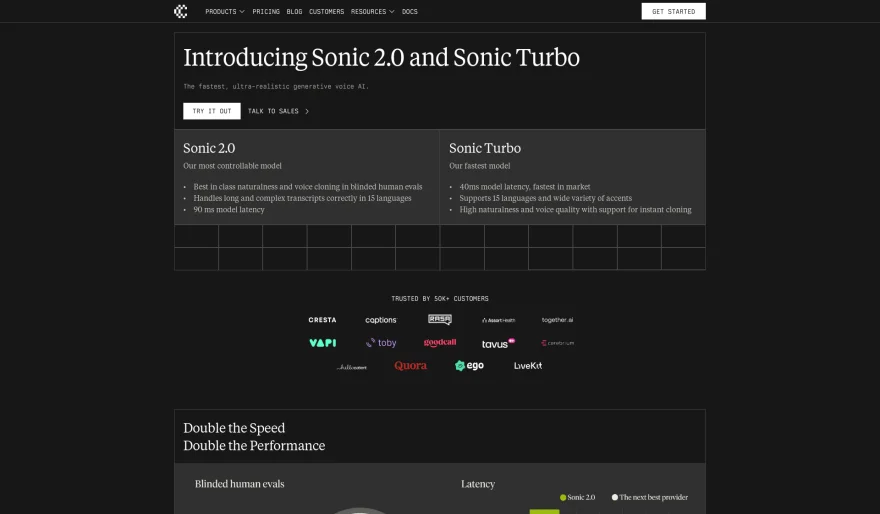The image size is (880, 514).
Task: Click Our fastest model subtitle
Action: 479,166
